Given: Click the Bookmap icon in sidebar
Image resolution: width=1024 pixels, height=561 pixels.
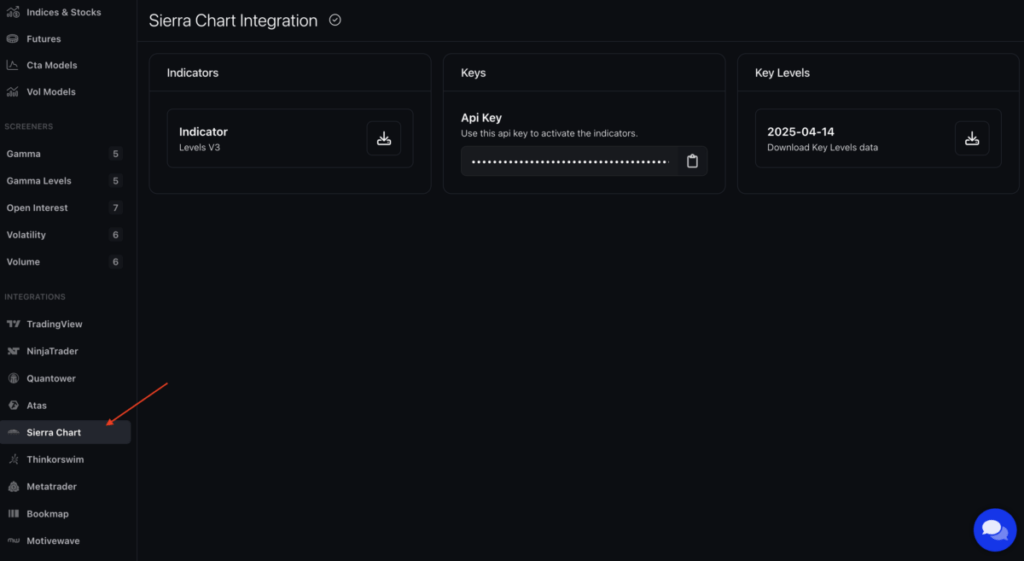Looking at the screenshot, I should (x=13, y=513).
